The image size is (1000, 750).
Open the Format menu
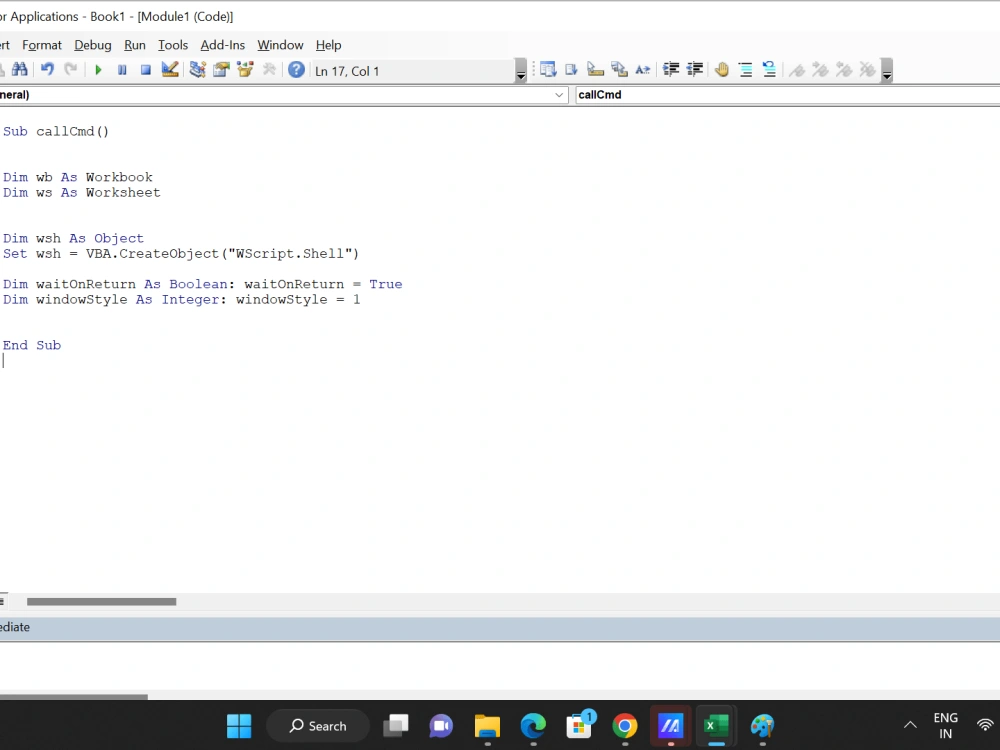pos(42,45)
